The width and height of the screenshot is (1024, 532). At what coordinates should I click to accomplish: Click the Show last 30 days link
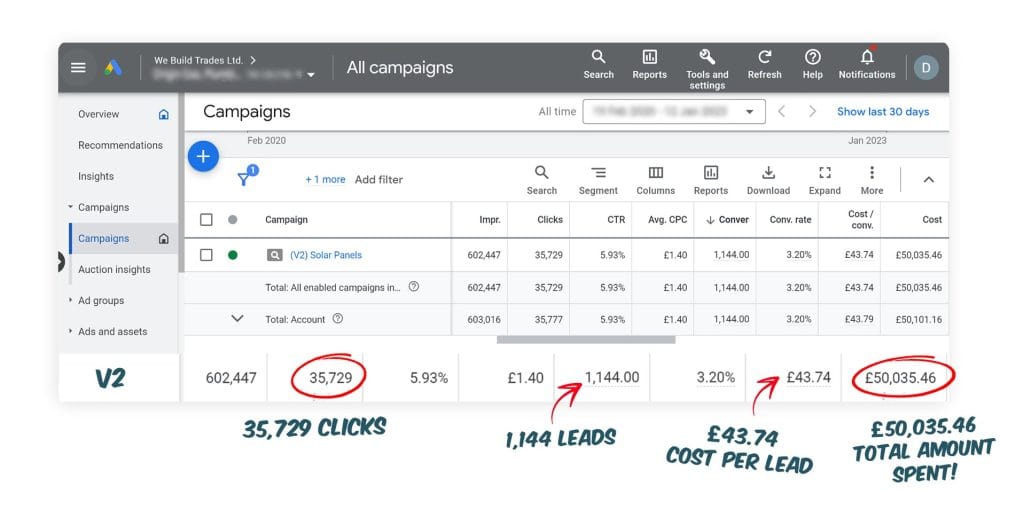(x=882, y=112)
